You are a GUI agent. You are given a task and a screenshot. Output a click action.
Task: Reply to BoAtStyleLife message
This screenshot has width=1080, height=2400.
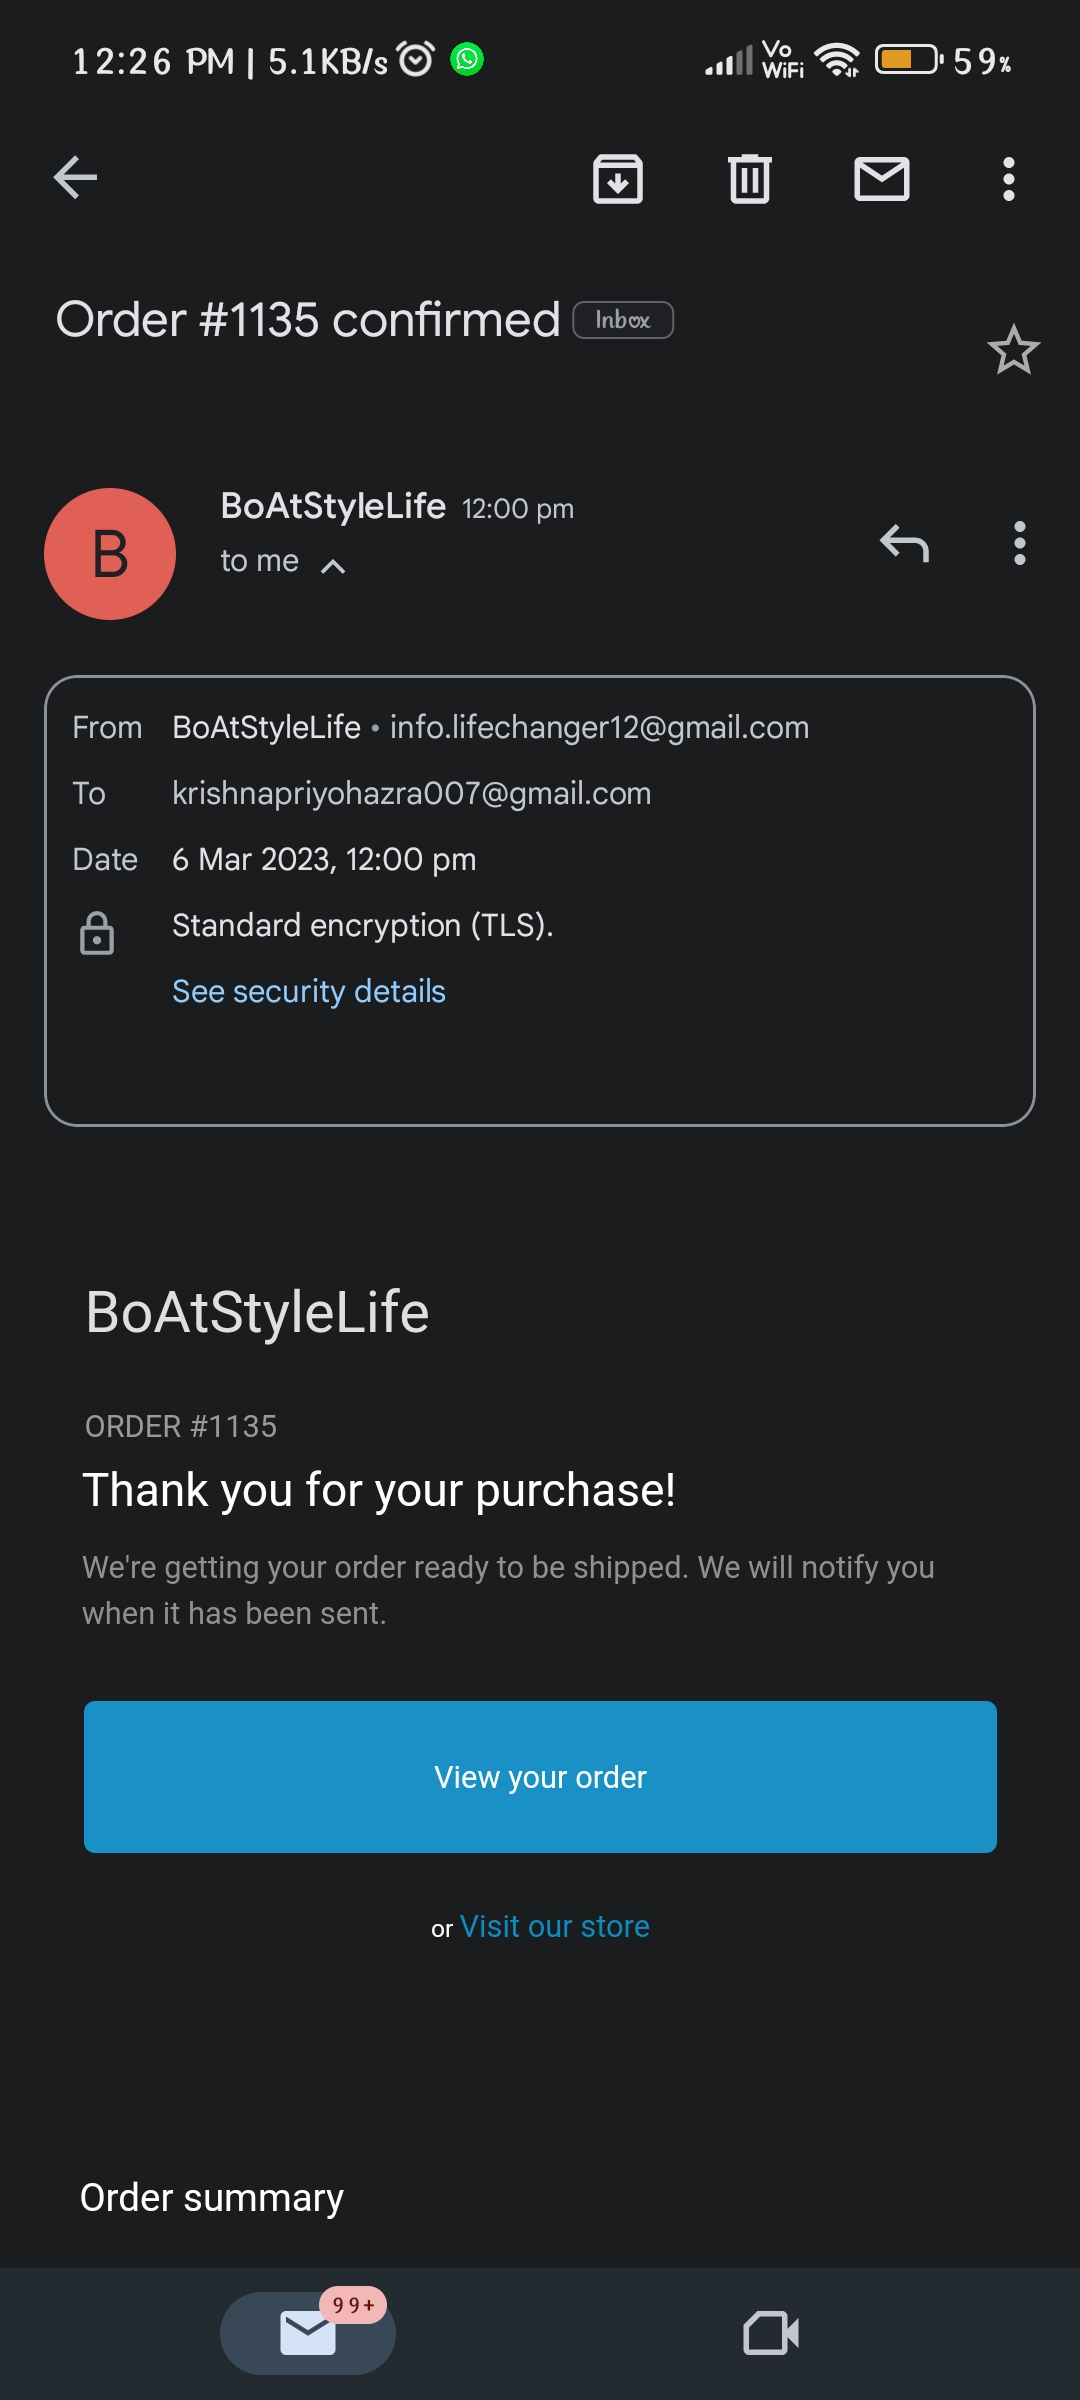point(904,543)
